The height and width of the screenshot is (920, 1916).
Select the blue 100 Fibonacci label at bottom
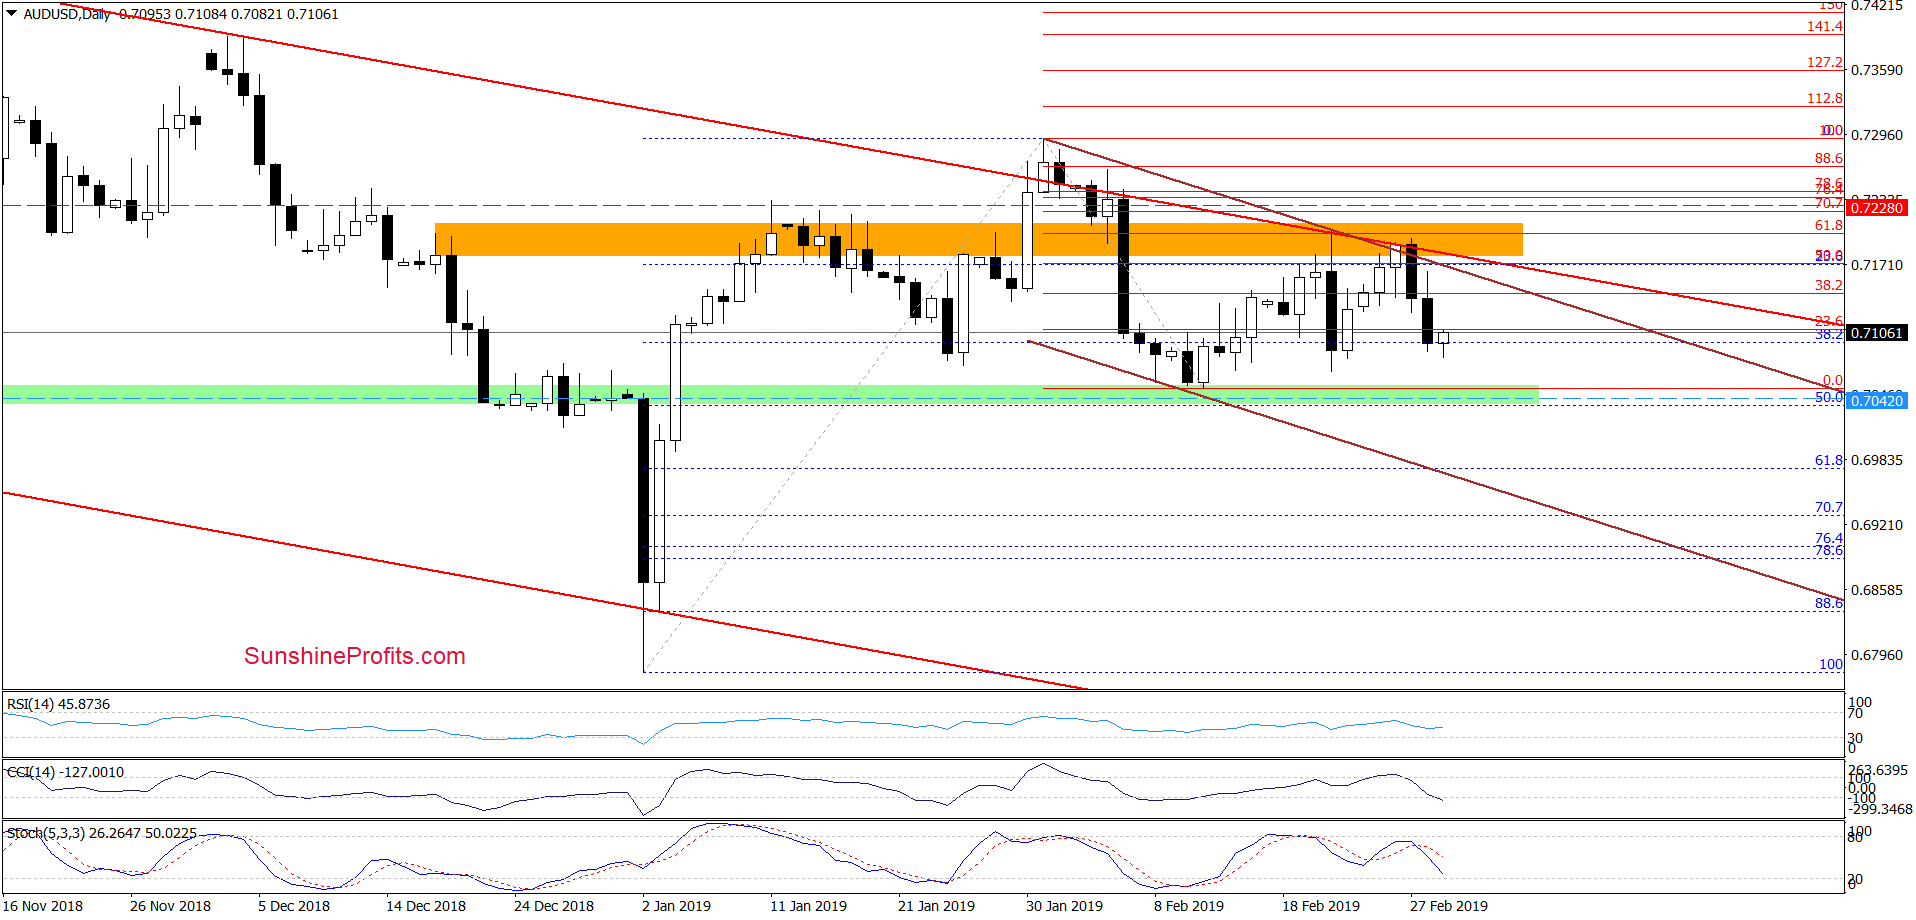tap(1831, 664)
